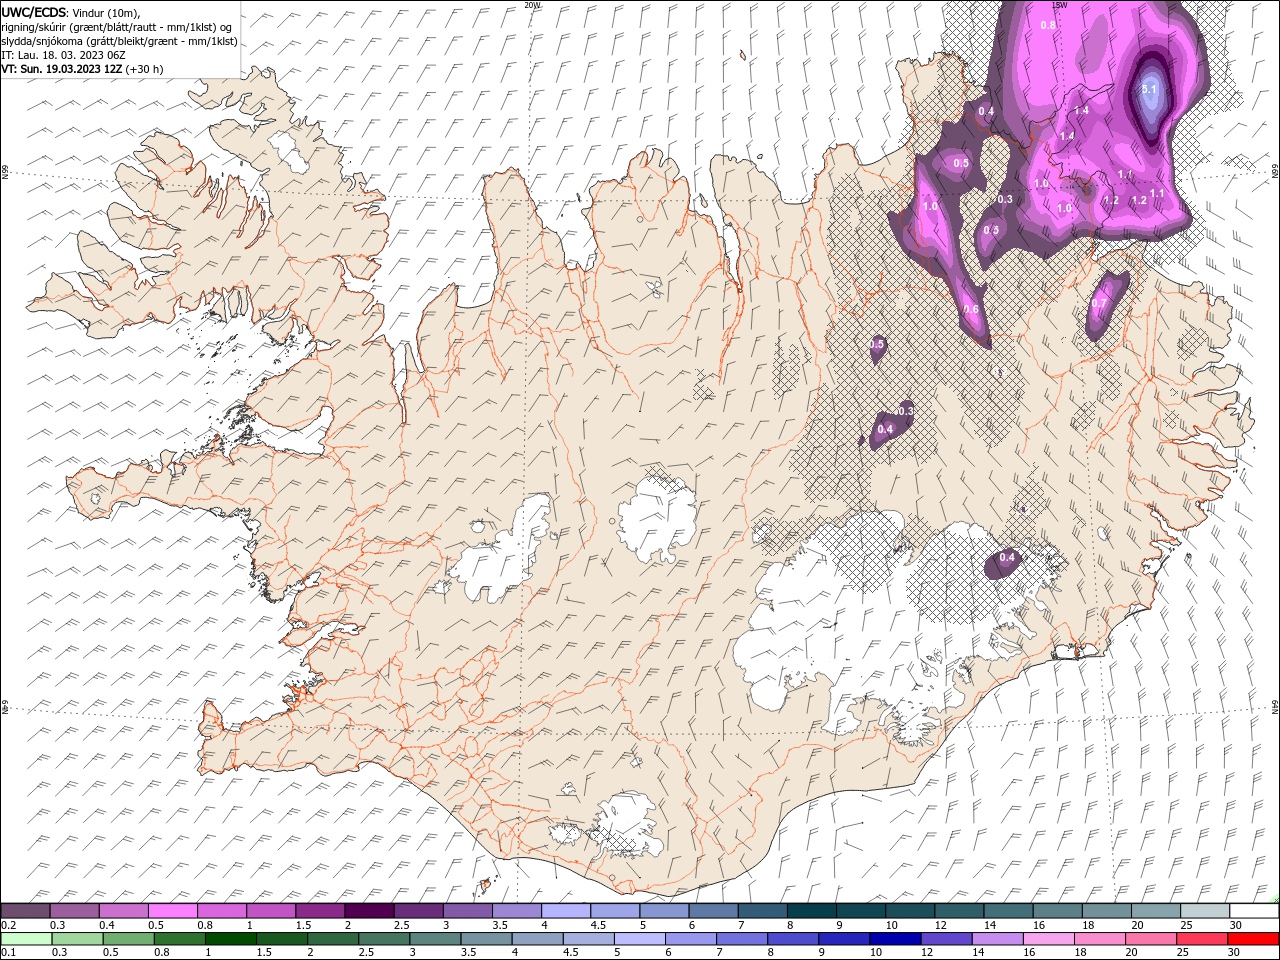Click the 0.7 value label on the map
This screenshot has width=1280, height=960.
1099,303
